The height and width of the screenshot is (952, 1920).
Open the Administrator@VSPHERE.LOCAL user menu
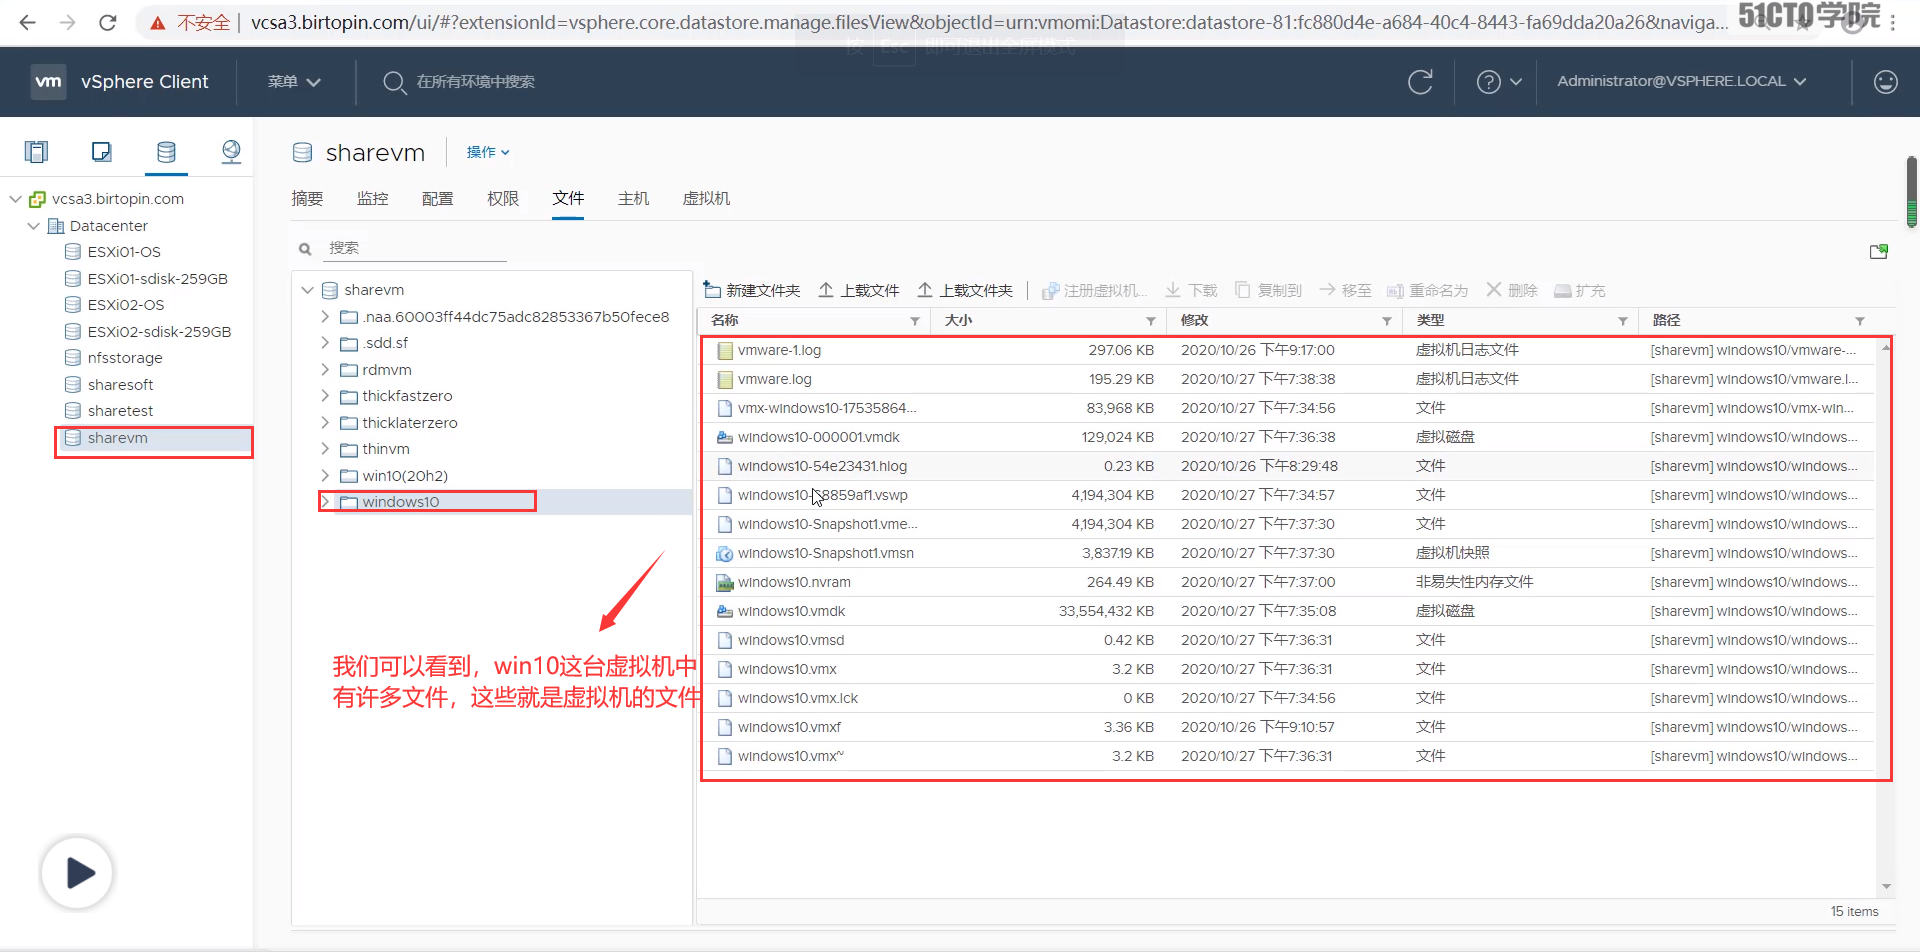click(1681, 81)
